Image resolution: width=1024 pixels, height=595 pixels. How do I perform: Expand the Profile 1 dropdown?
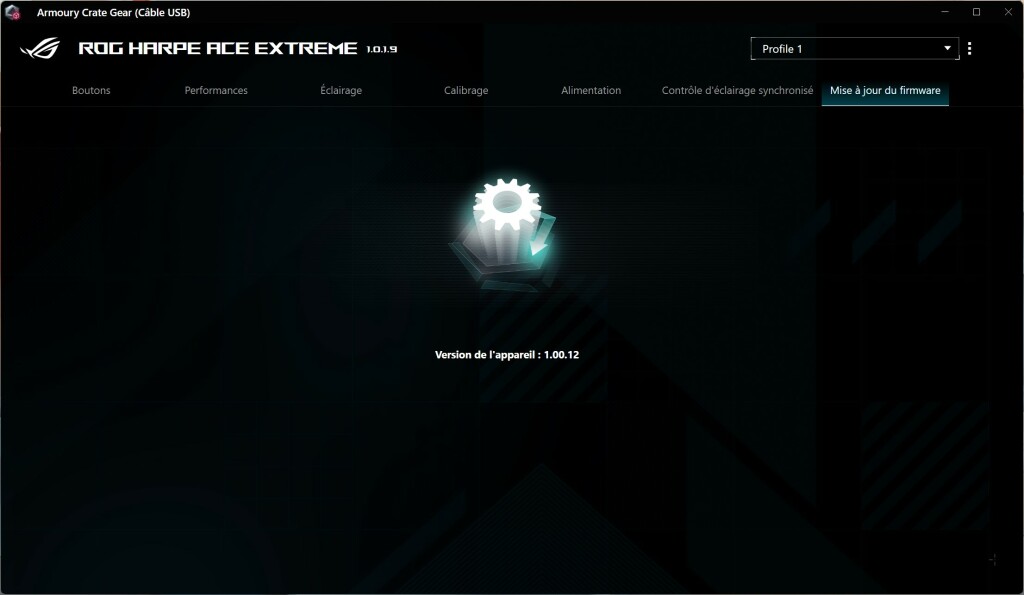[854, 48]
